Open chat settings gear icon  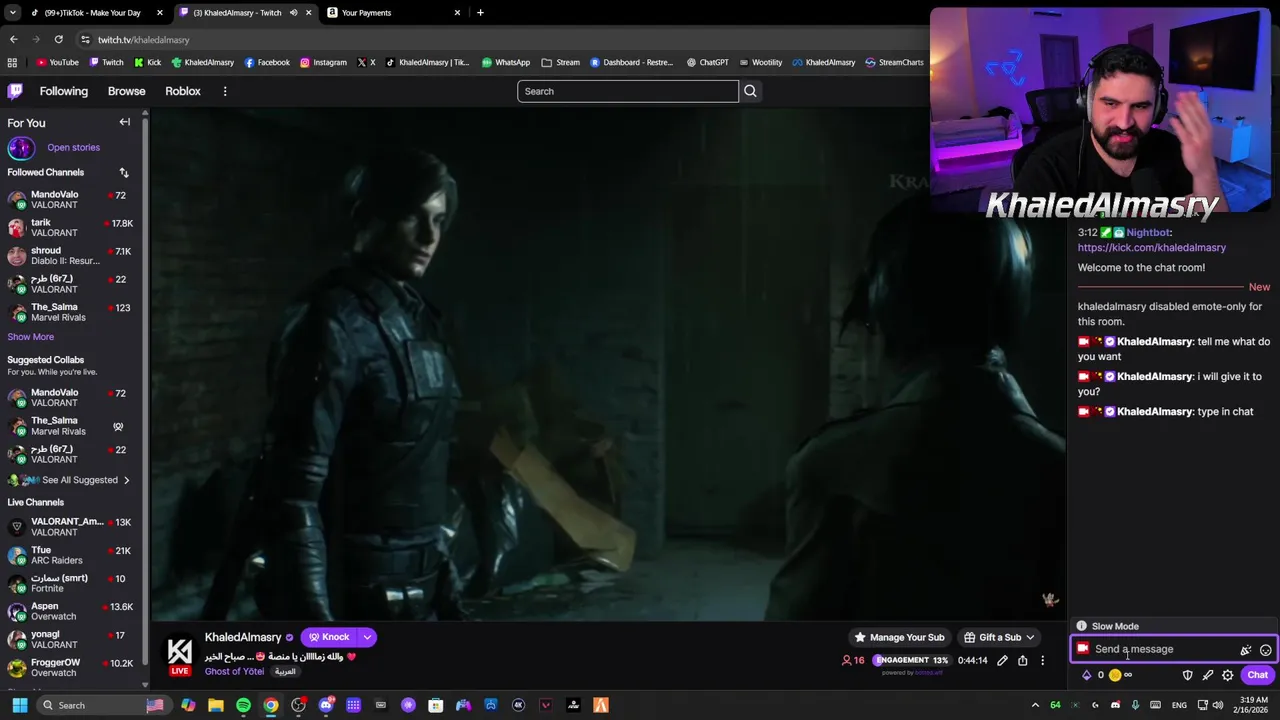pos(1227,675)
